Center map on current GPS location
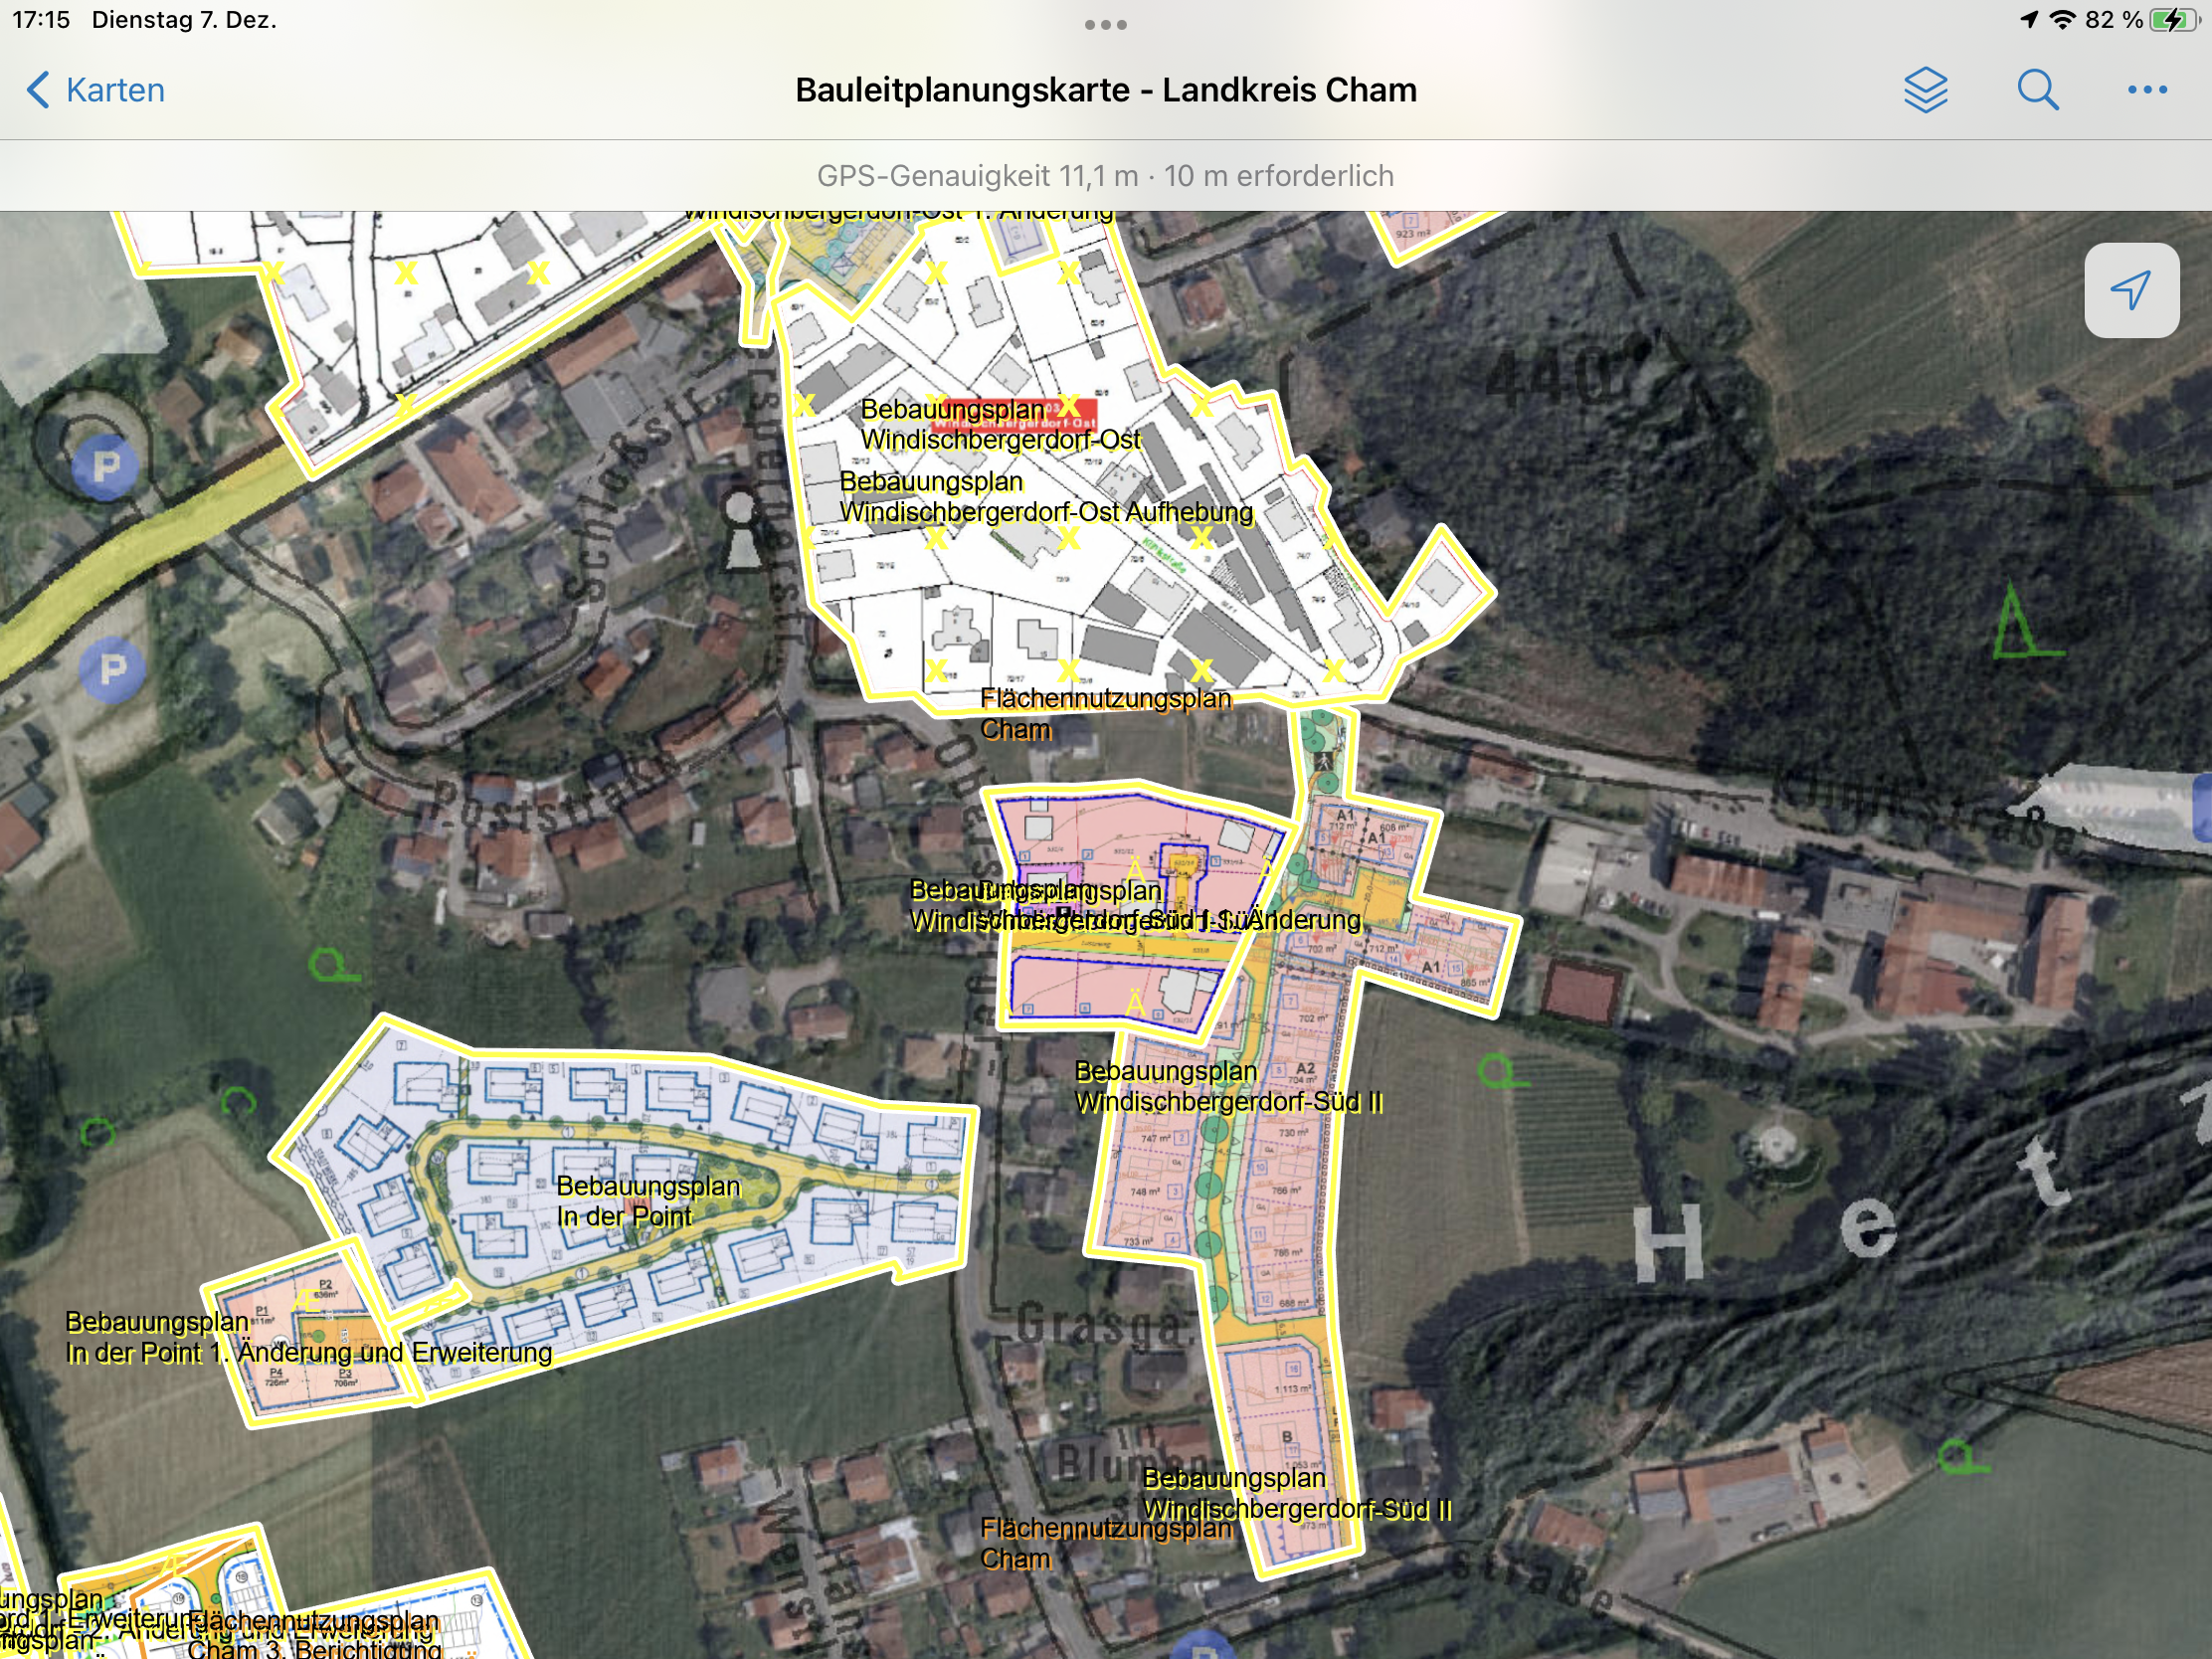This screenshot has width=2212, height=1659. coord(2131,290)
